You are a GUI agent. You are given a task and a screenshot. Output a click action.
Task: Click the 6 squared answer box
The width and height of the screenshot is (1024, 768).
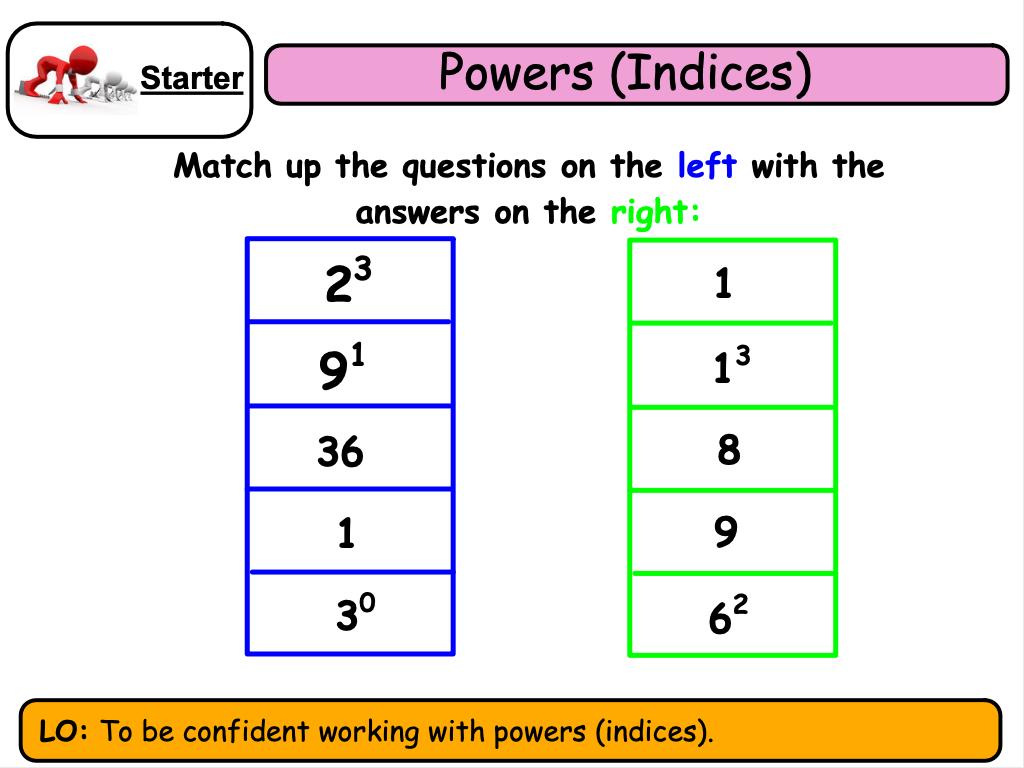[x=732, y=616]
